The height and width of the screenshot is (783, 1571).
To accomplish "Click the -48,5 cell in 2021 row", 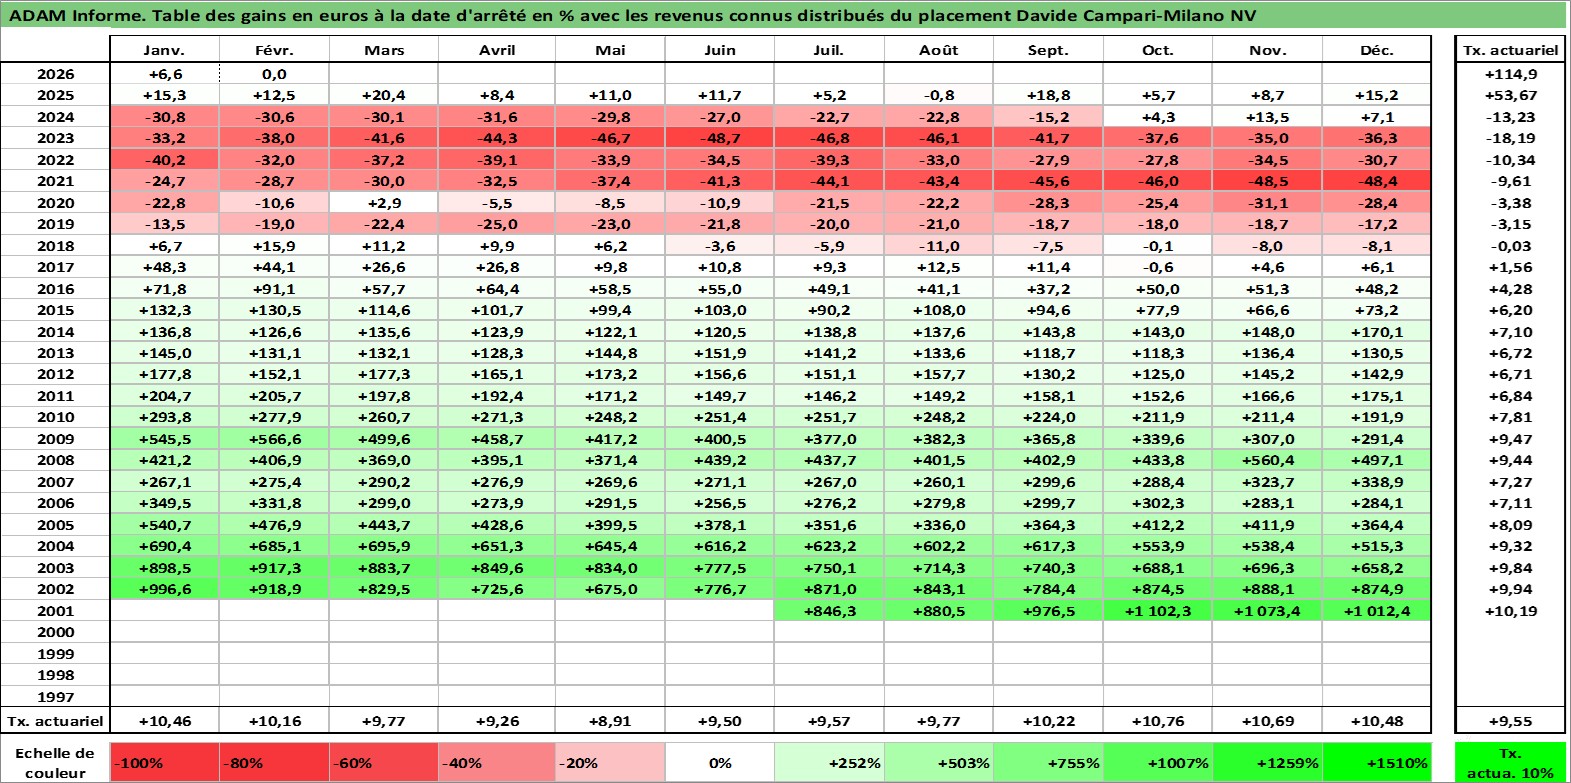I will [x=1267, y=181].
